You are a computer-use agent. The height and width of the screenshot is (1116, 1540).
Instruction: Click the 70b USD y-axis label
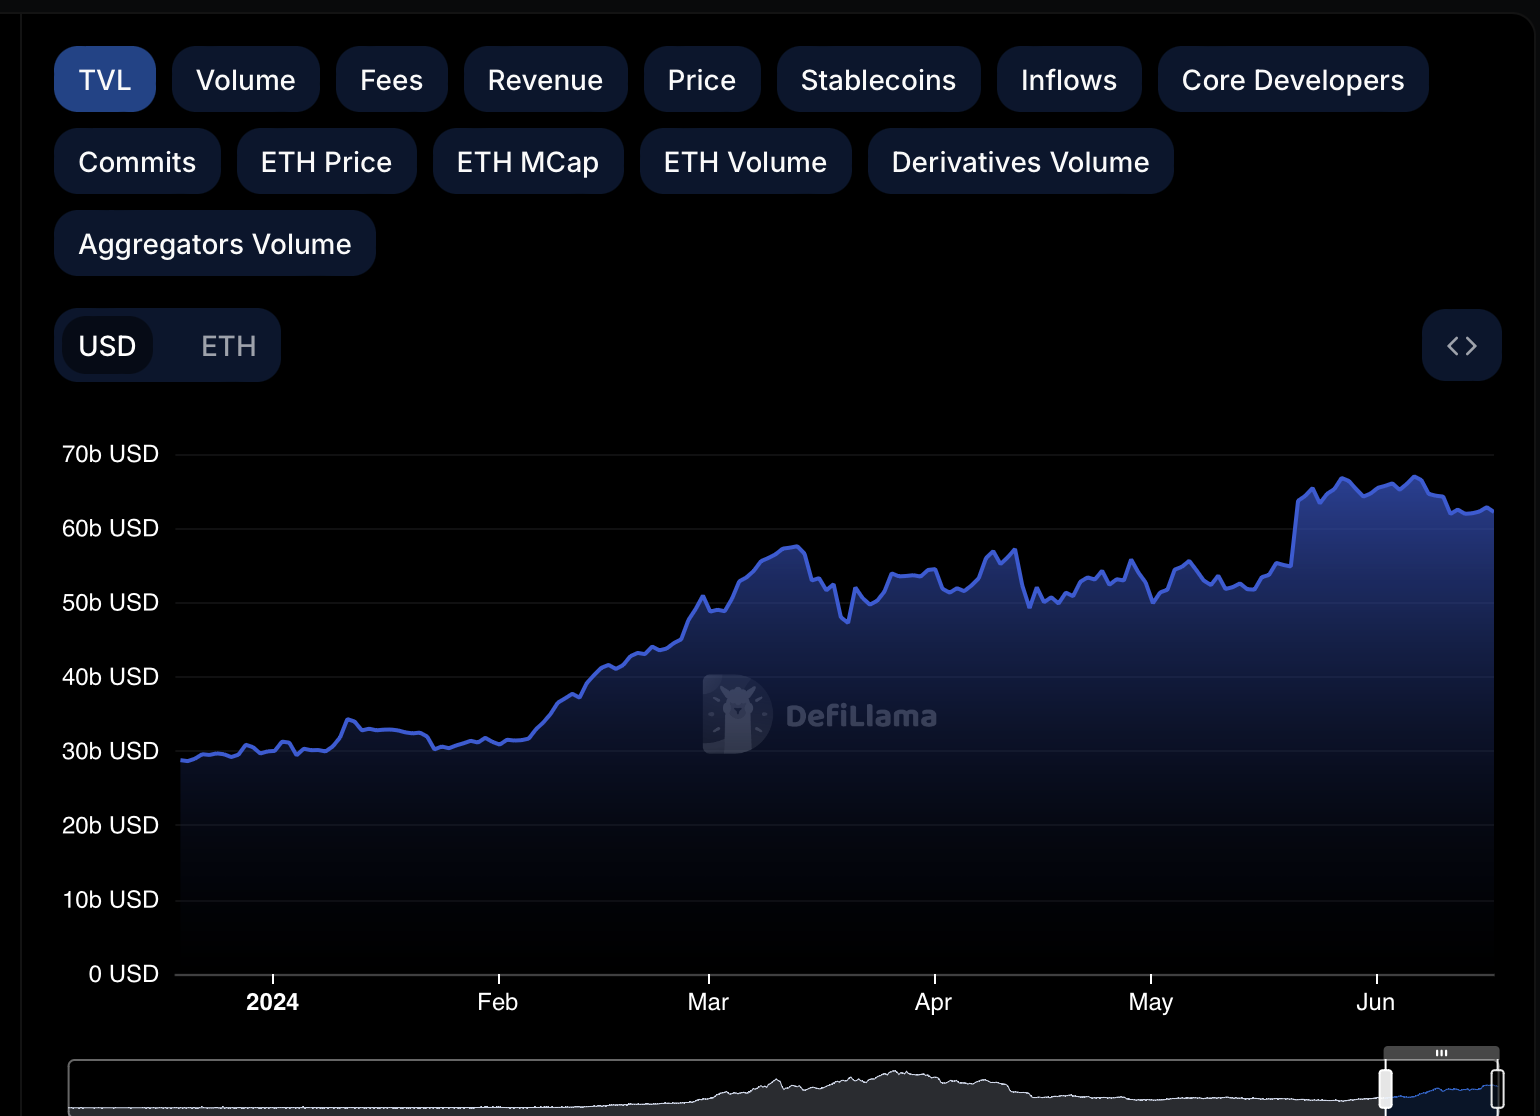point(110,454)
